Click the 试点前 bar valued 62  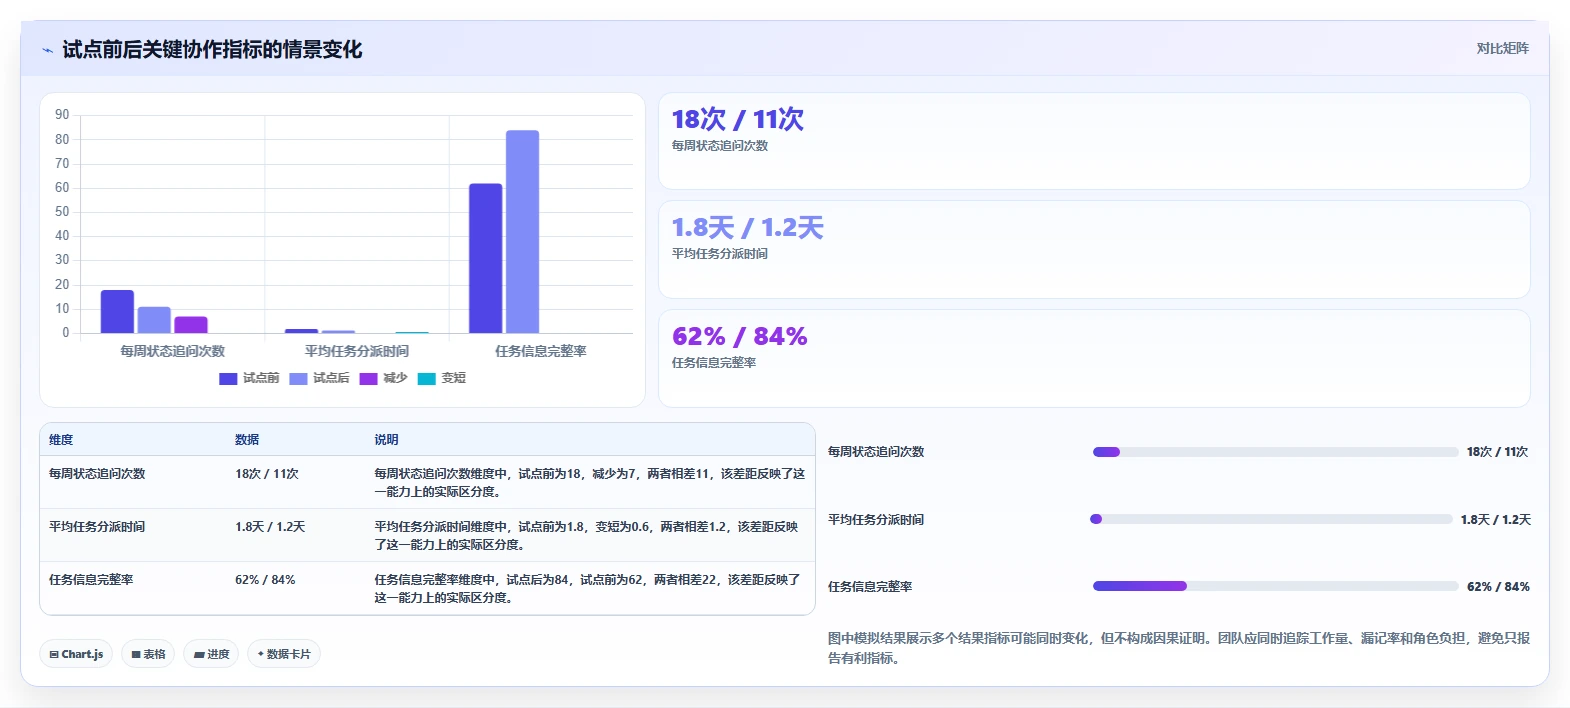(x=485, y=258)
